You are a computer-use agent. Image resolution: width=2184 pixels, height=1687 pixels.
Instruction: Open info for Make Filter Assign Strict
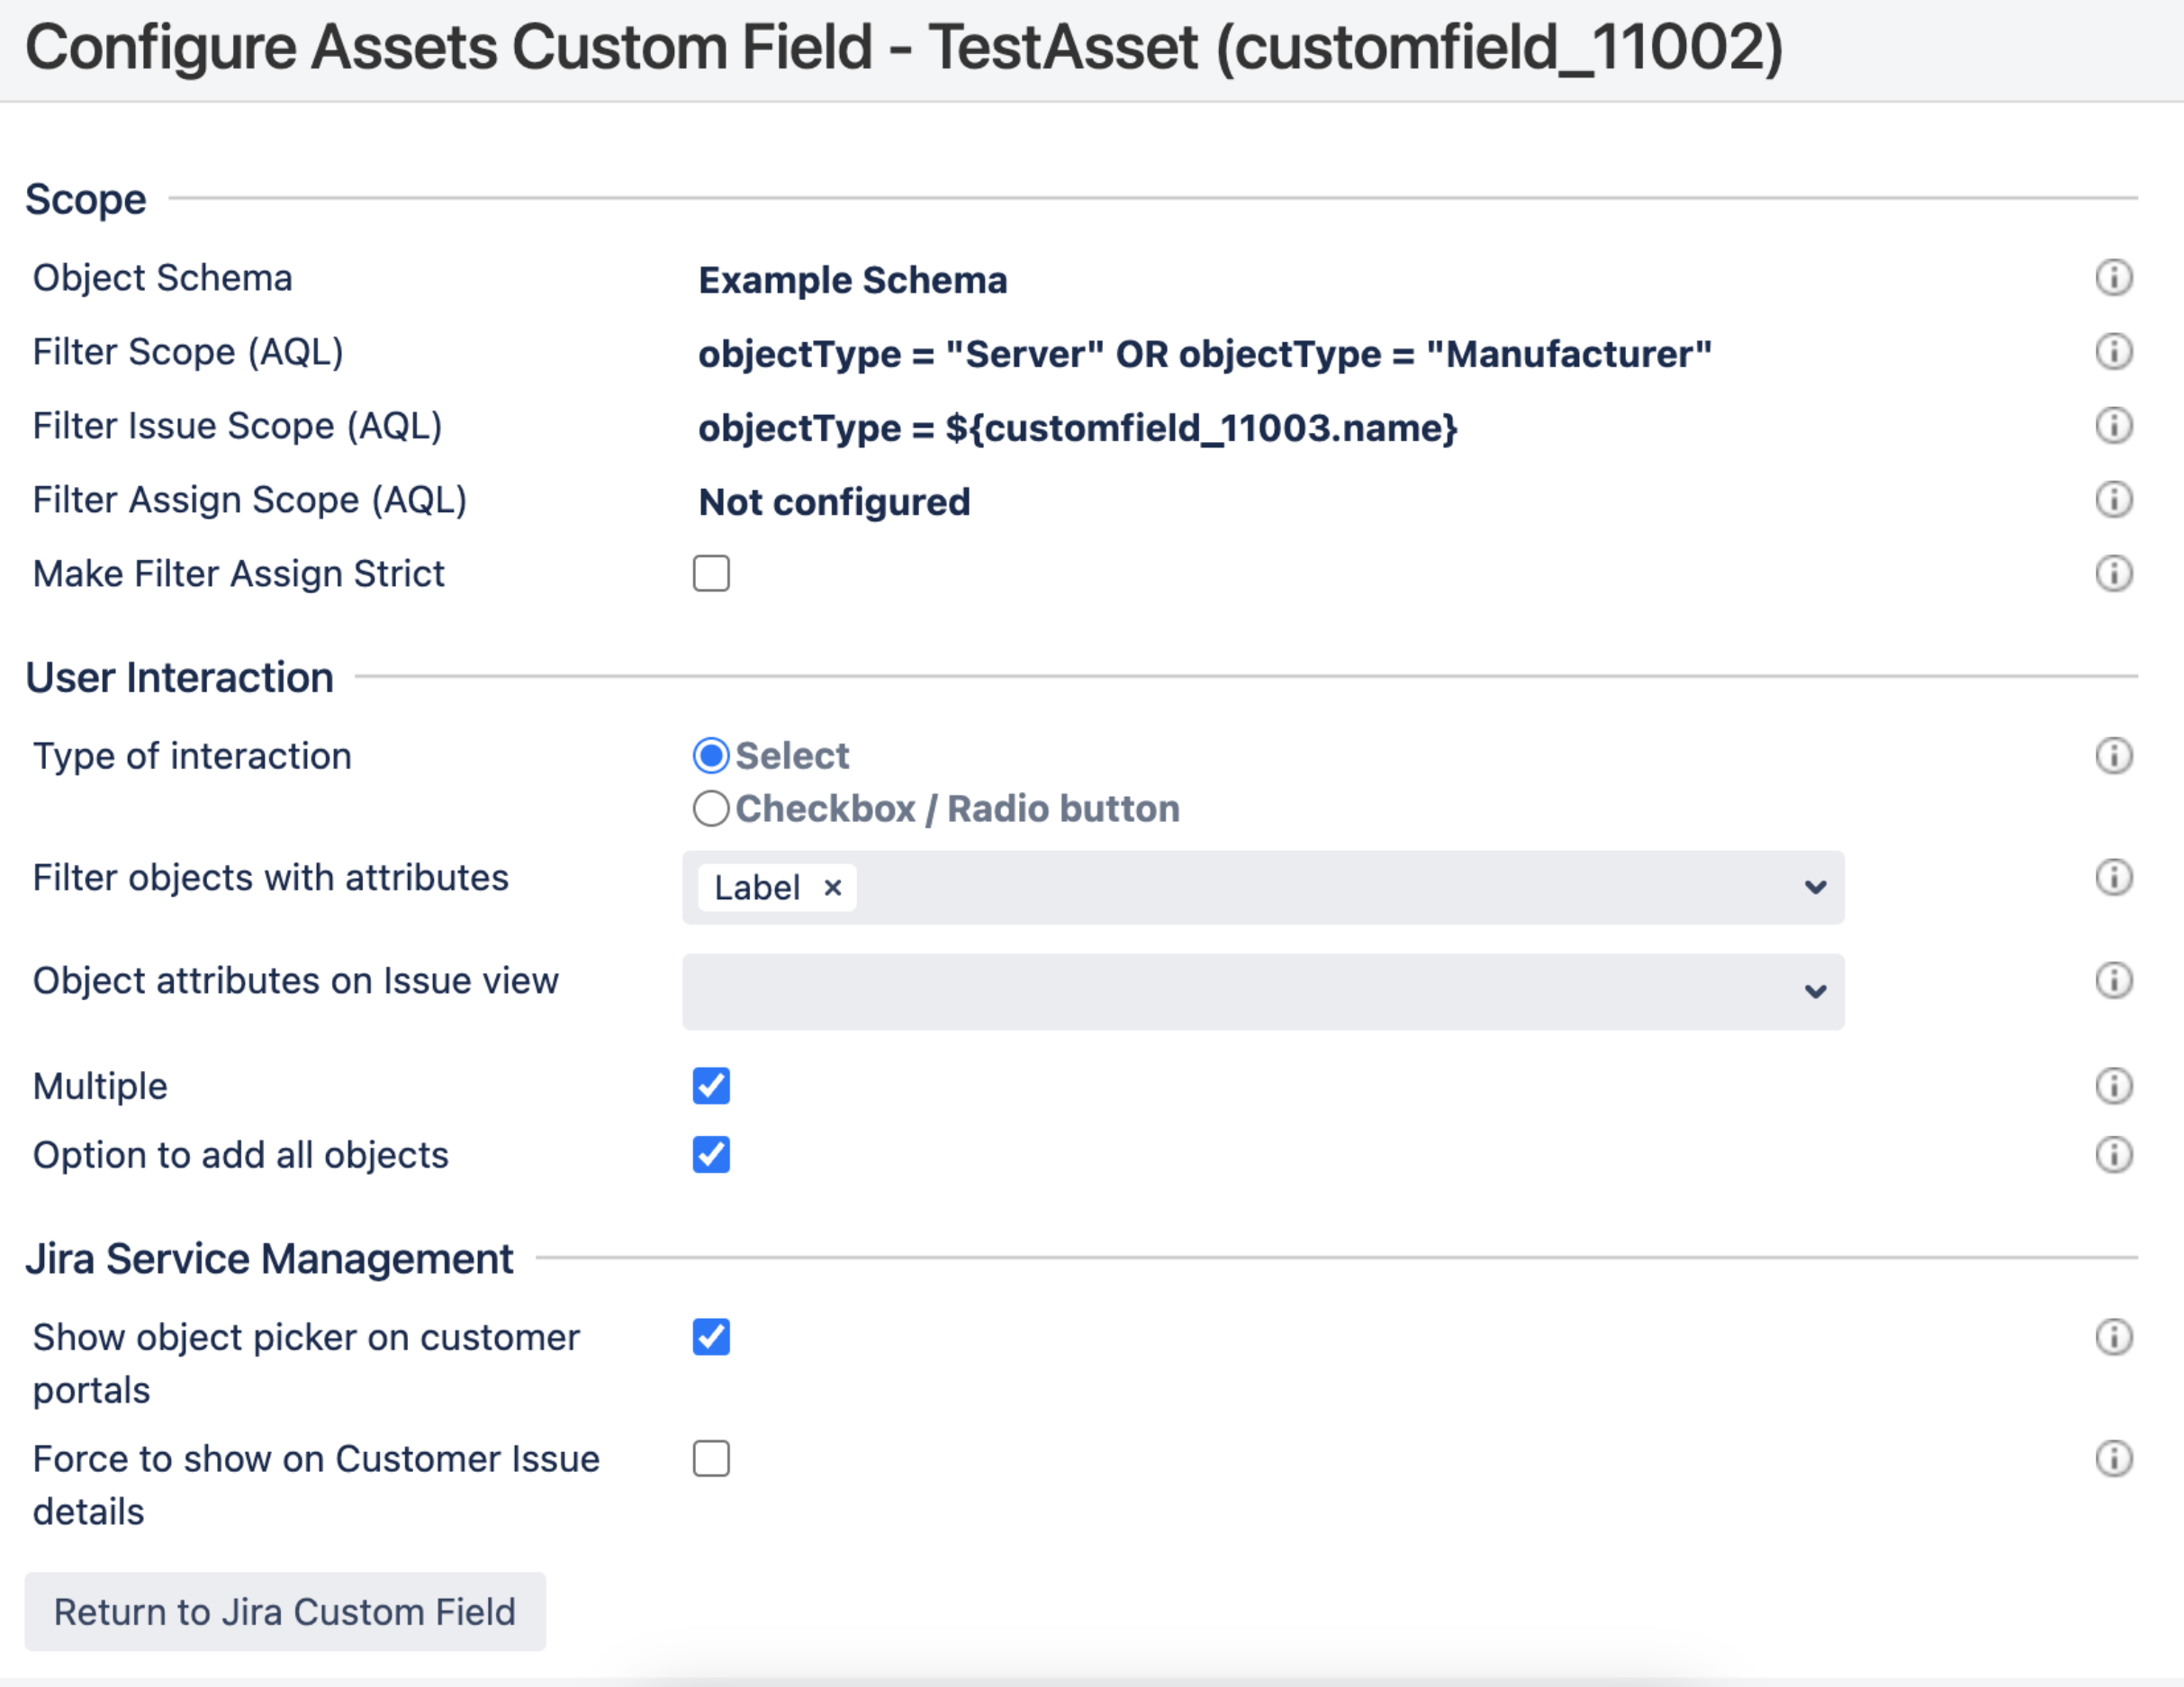pyautogui.click(x=2113, y=574)
